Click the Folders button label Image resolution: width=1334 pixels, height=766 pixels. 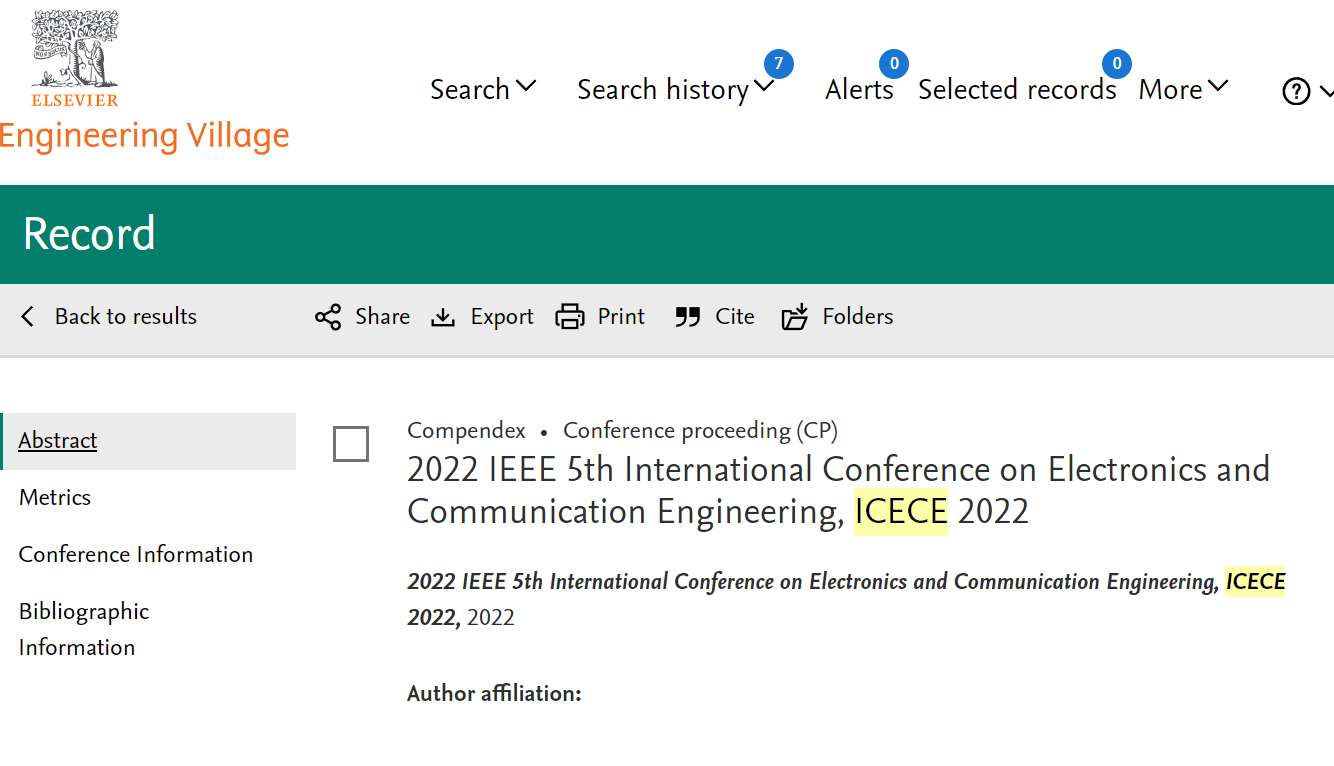pyautogui.click(x=858, y=317)
